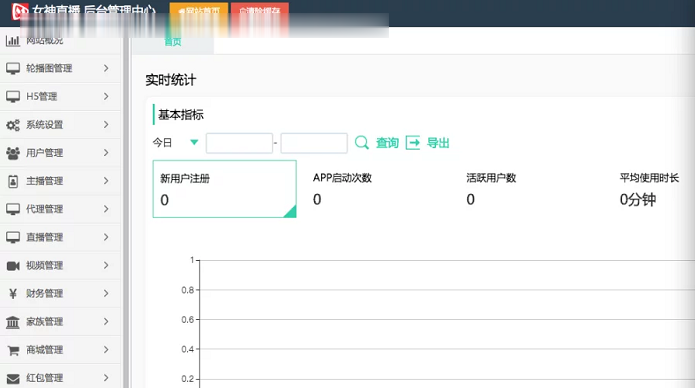Expand 财务管理 menu chevron
Viewport: 695px width, 388px height.
106,293
